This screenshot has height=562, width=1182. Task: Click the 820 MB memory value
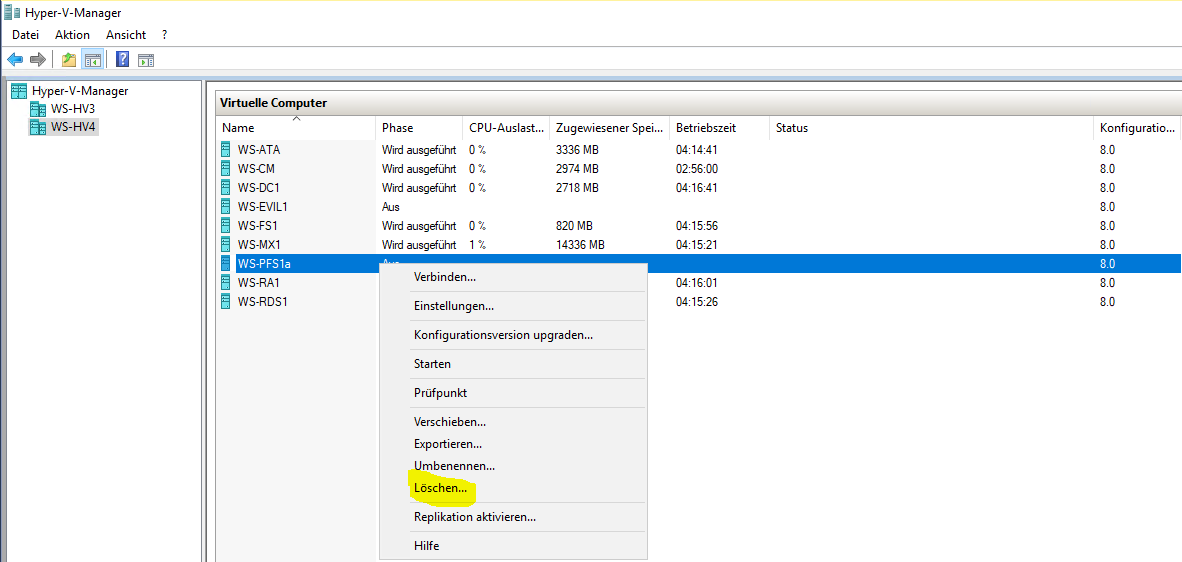574,225
